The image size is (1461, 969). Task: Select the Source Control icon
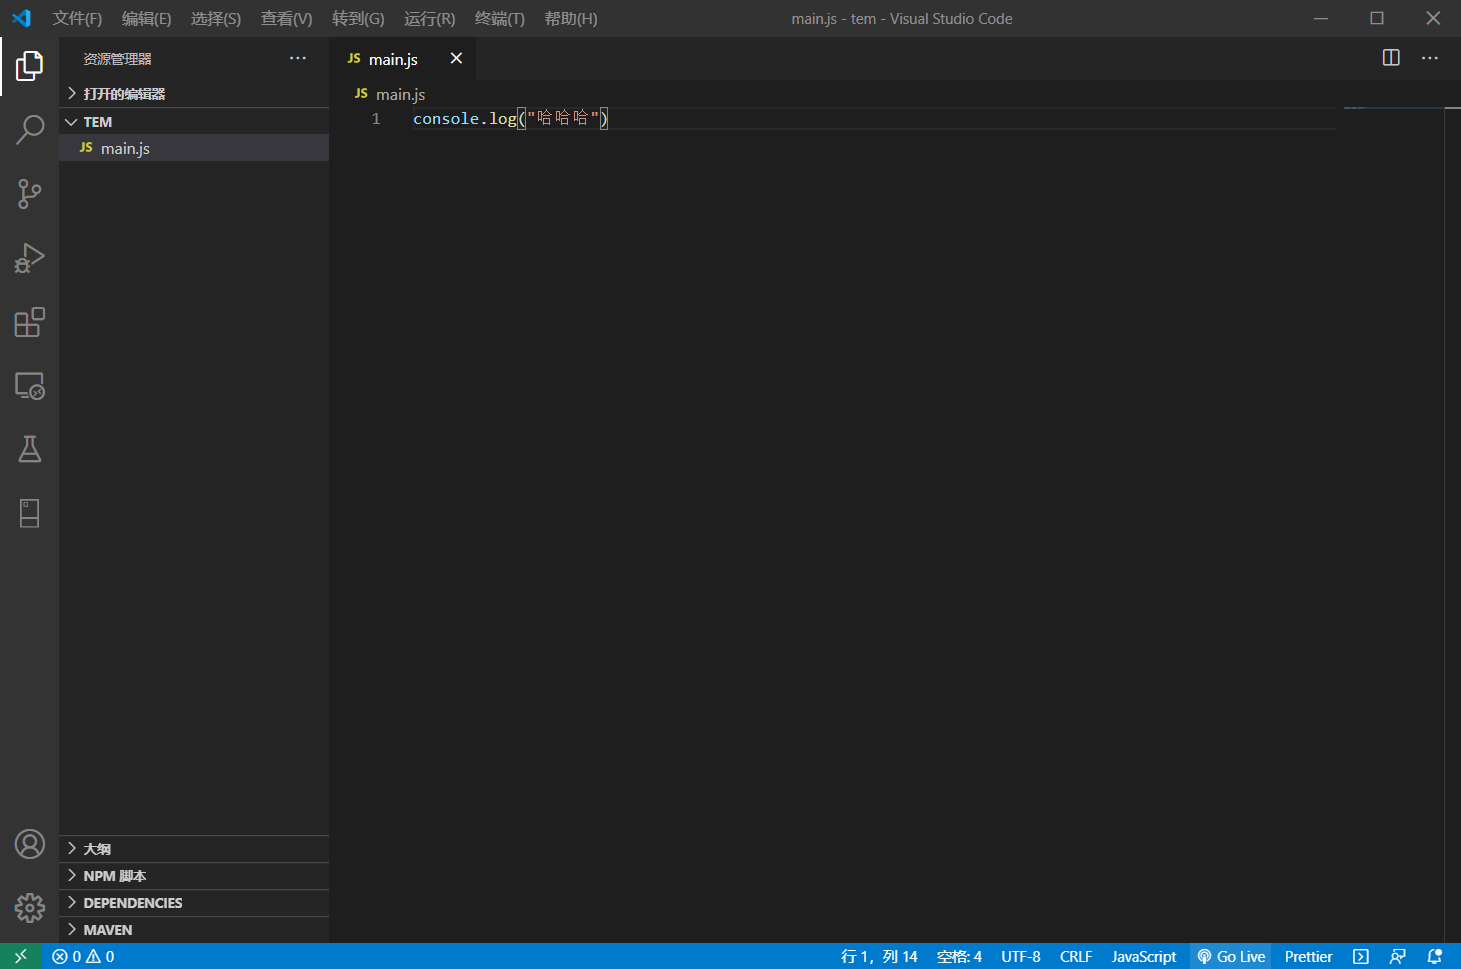pos(29,194)
